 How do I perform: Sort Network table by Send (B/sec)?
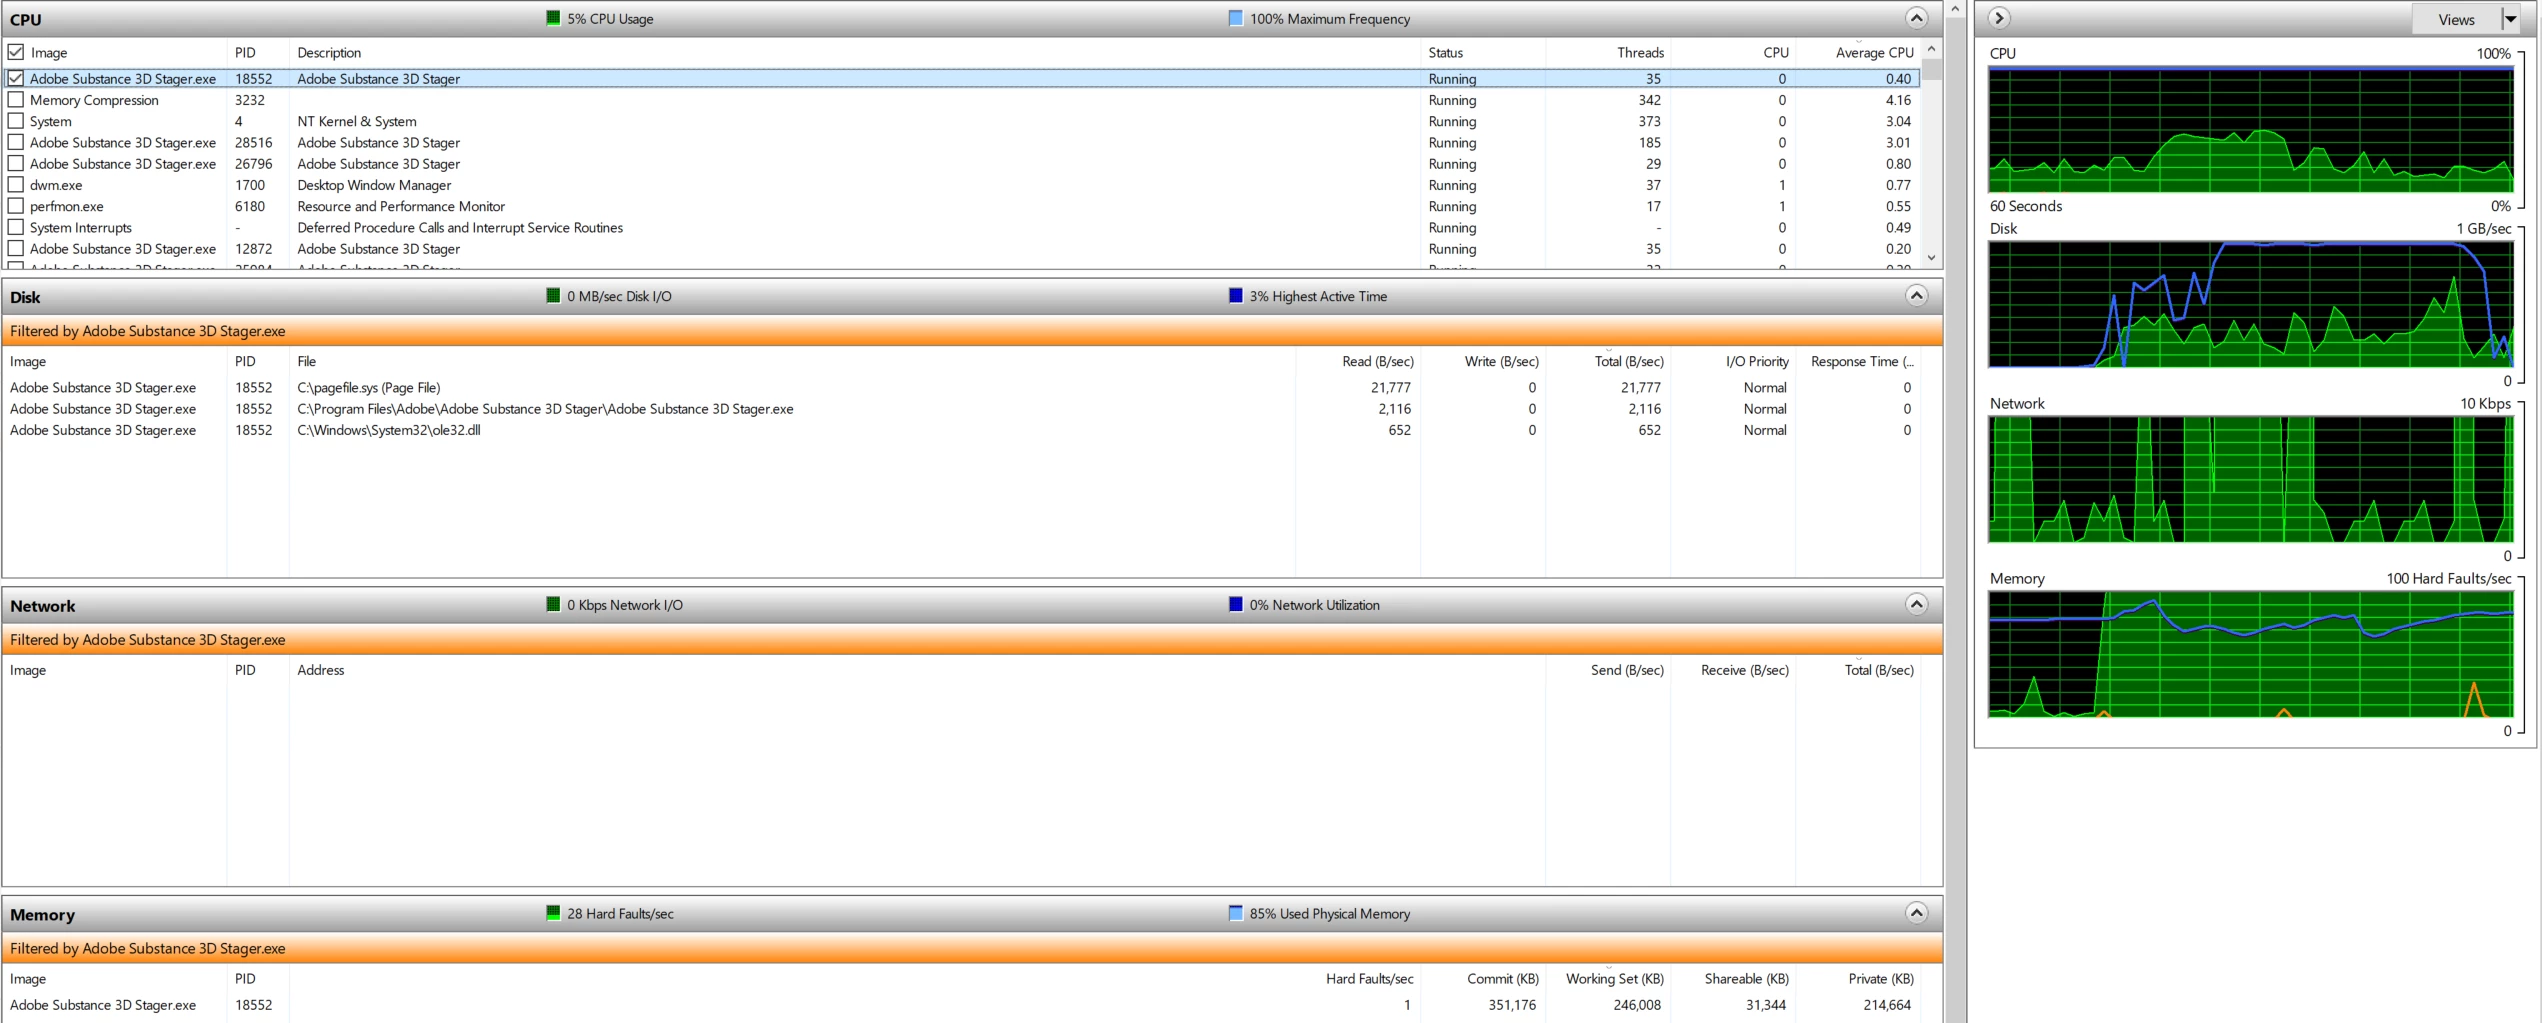point(1608,670)
